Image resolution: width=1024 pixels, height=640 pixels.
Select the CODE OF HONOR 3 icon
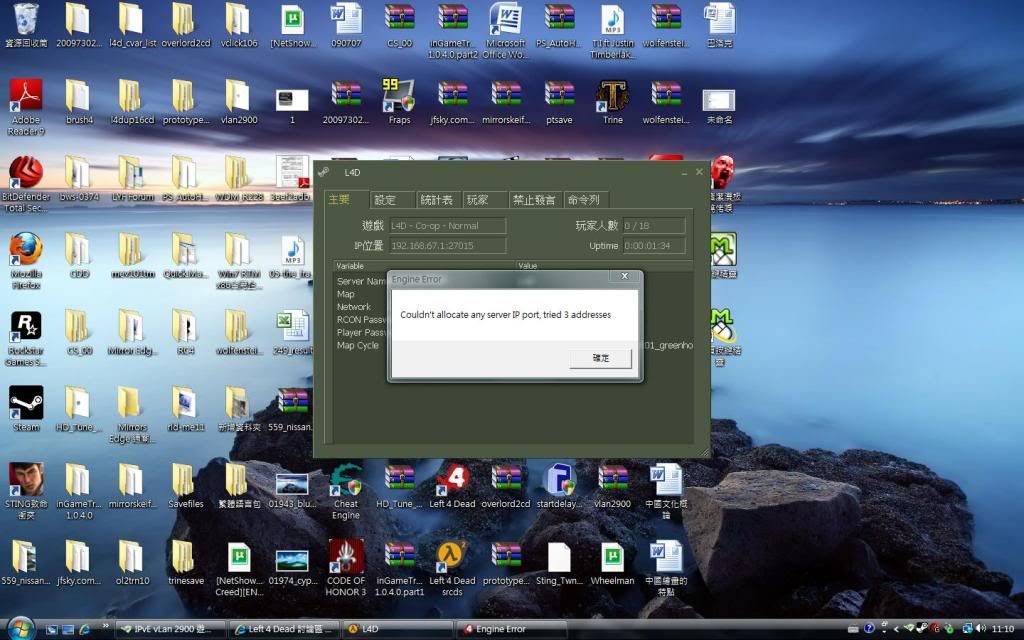coord(346,559)
